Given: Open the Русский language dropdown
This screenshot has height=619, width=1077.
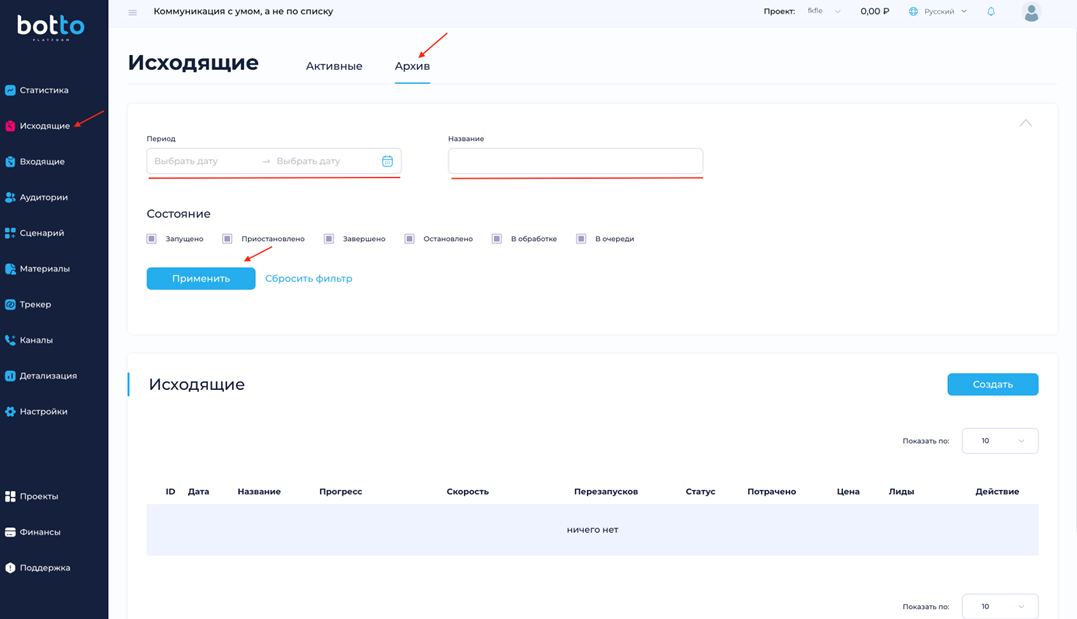Looking at the screenshot, I should pos(938,12).
